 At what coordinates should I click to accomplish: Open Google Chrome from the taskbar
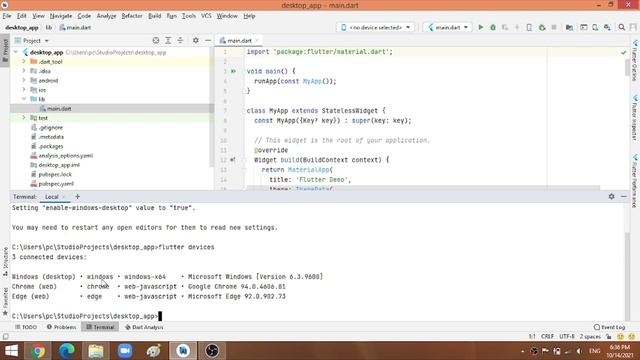(38, 351)
